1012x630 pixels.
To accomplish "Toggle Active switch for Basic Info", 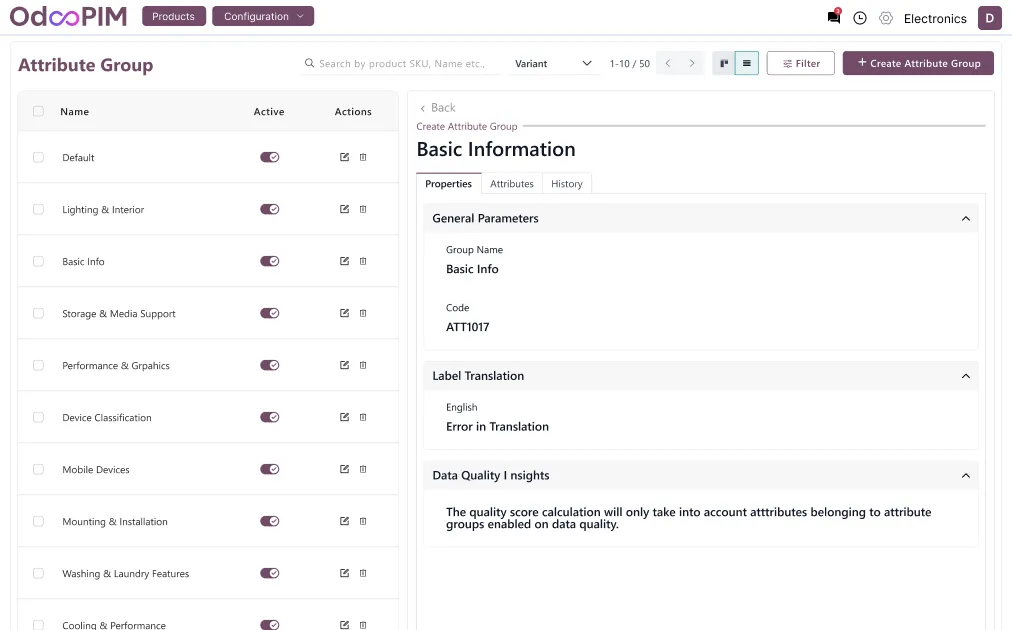I will coord(269,261).
